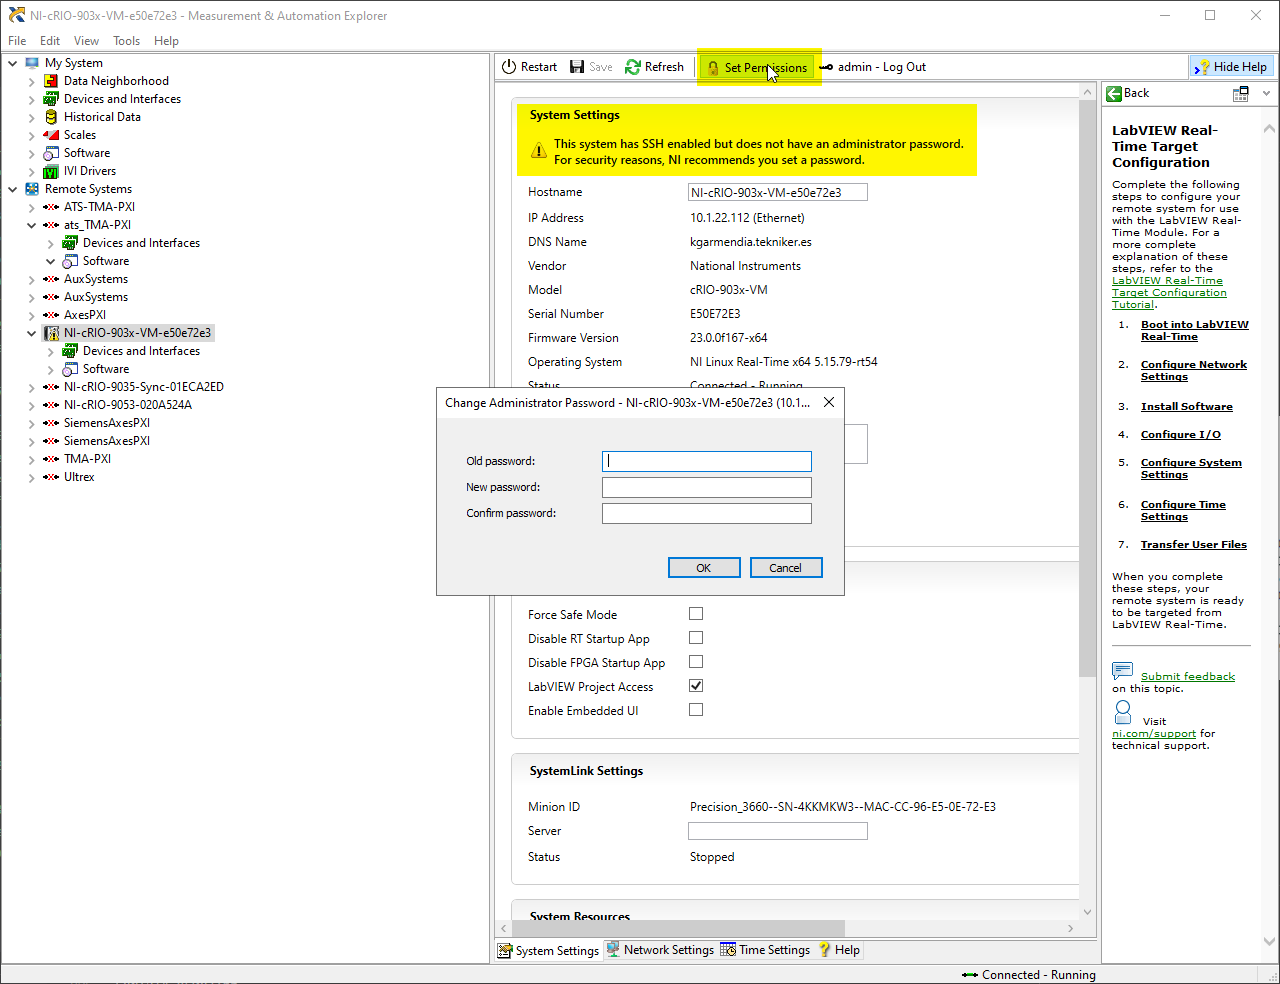Toggle Disable RT Startup App checkbox
Image resolution: width=1280 pixels, height=984 pixels.
(696, 638)
